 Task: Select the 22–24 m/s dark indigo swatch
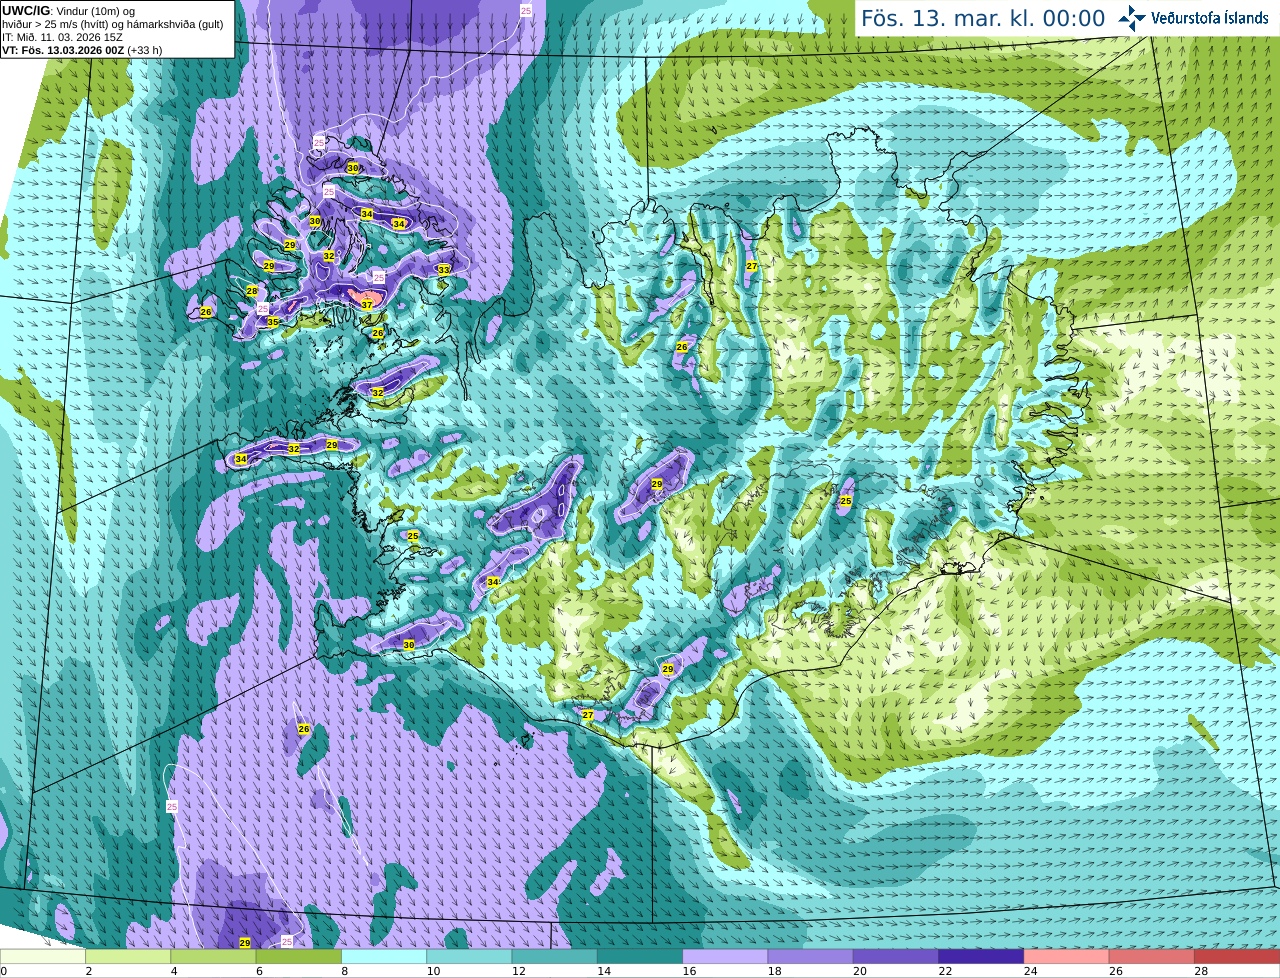[982, 956]
